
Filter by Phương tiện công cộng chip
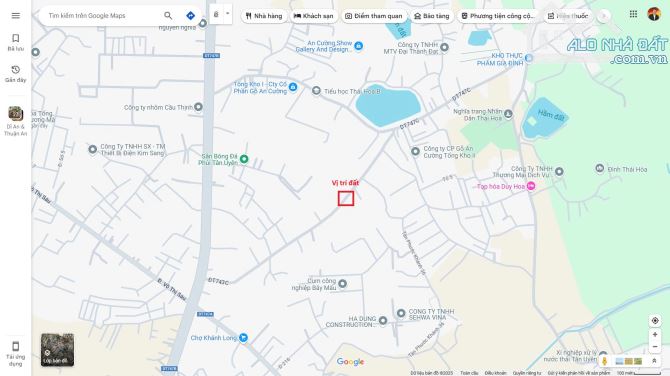(498, 16)
